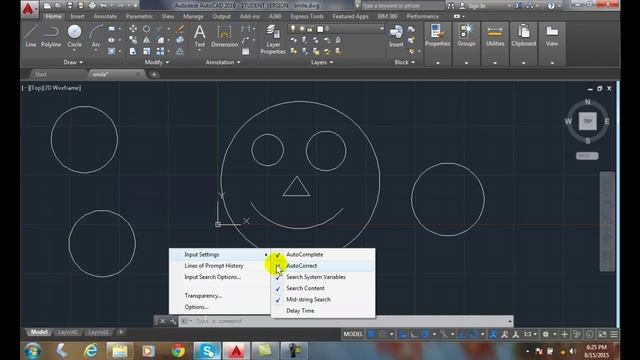Click the Stretch tool icon
Screen dimensions: 640x360
[133, 51]
